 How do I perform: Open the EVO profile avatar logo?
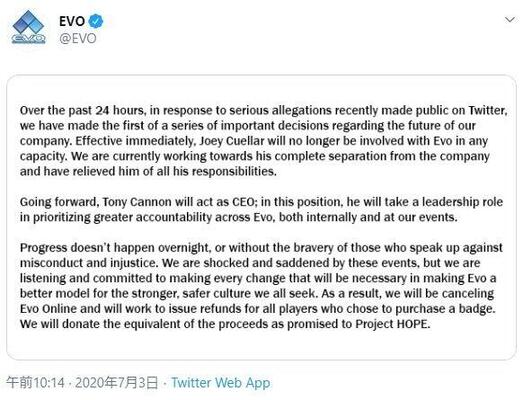(x=28, y=27)
